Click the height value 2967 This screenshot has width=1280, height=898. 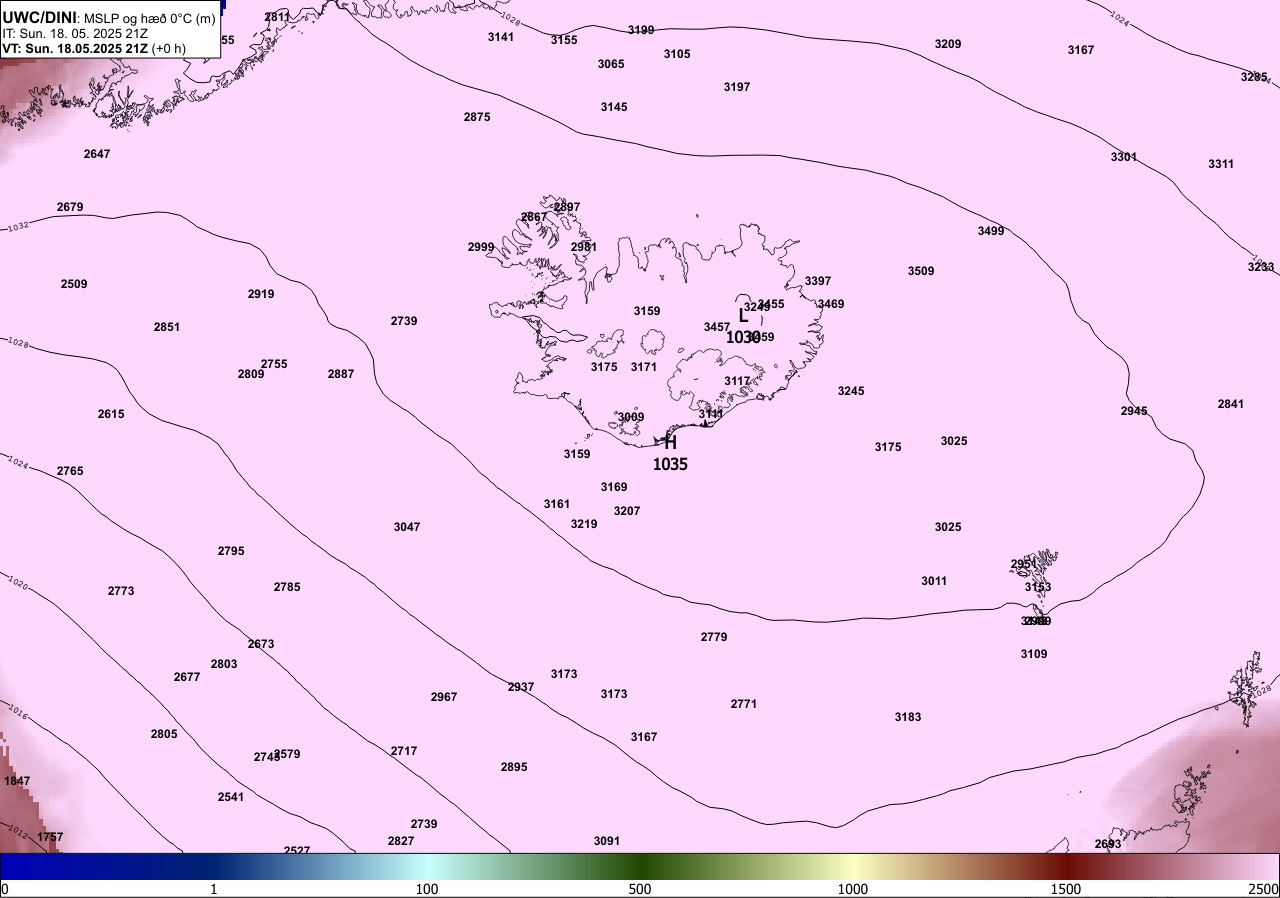point(444,697)
